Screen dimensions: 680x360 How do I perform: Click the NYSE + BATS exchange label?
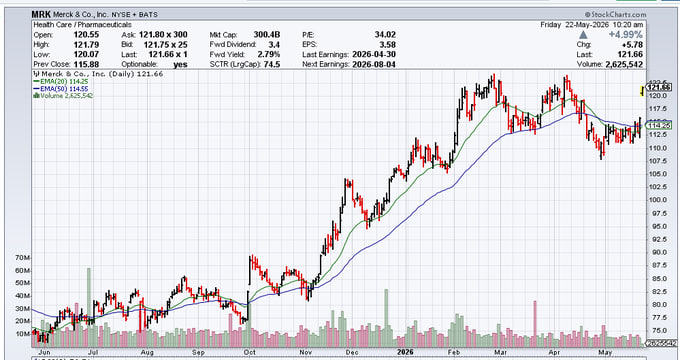134,15
